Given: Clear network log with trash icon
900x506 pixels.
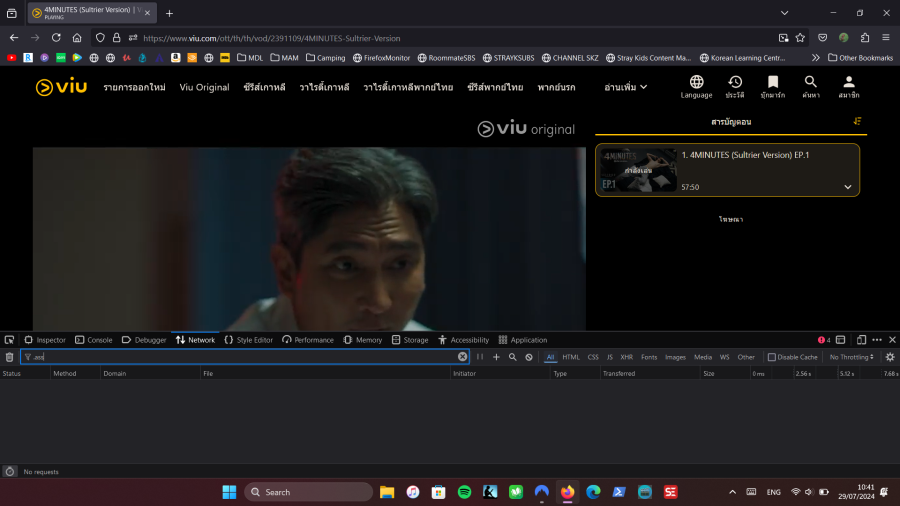Looking at the screenshot, I should [x=9, y=357].
